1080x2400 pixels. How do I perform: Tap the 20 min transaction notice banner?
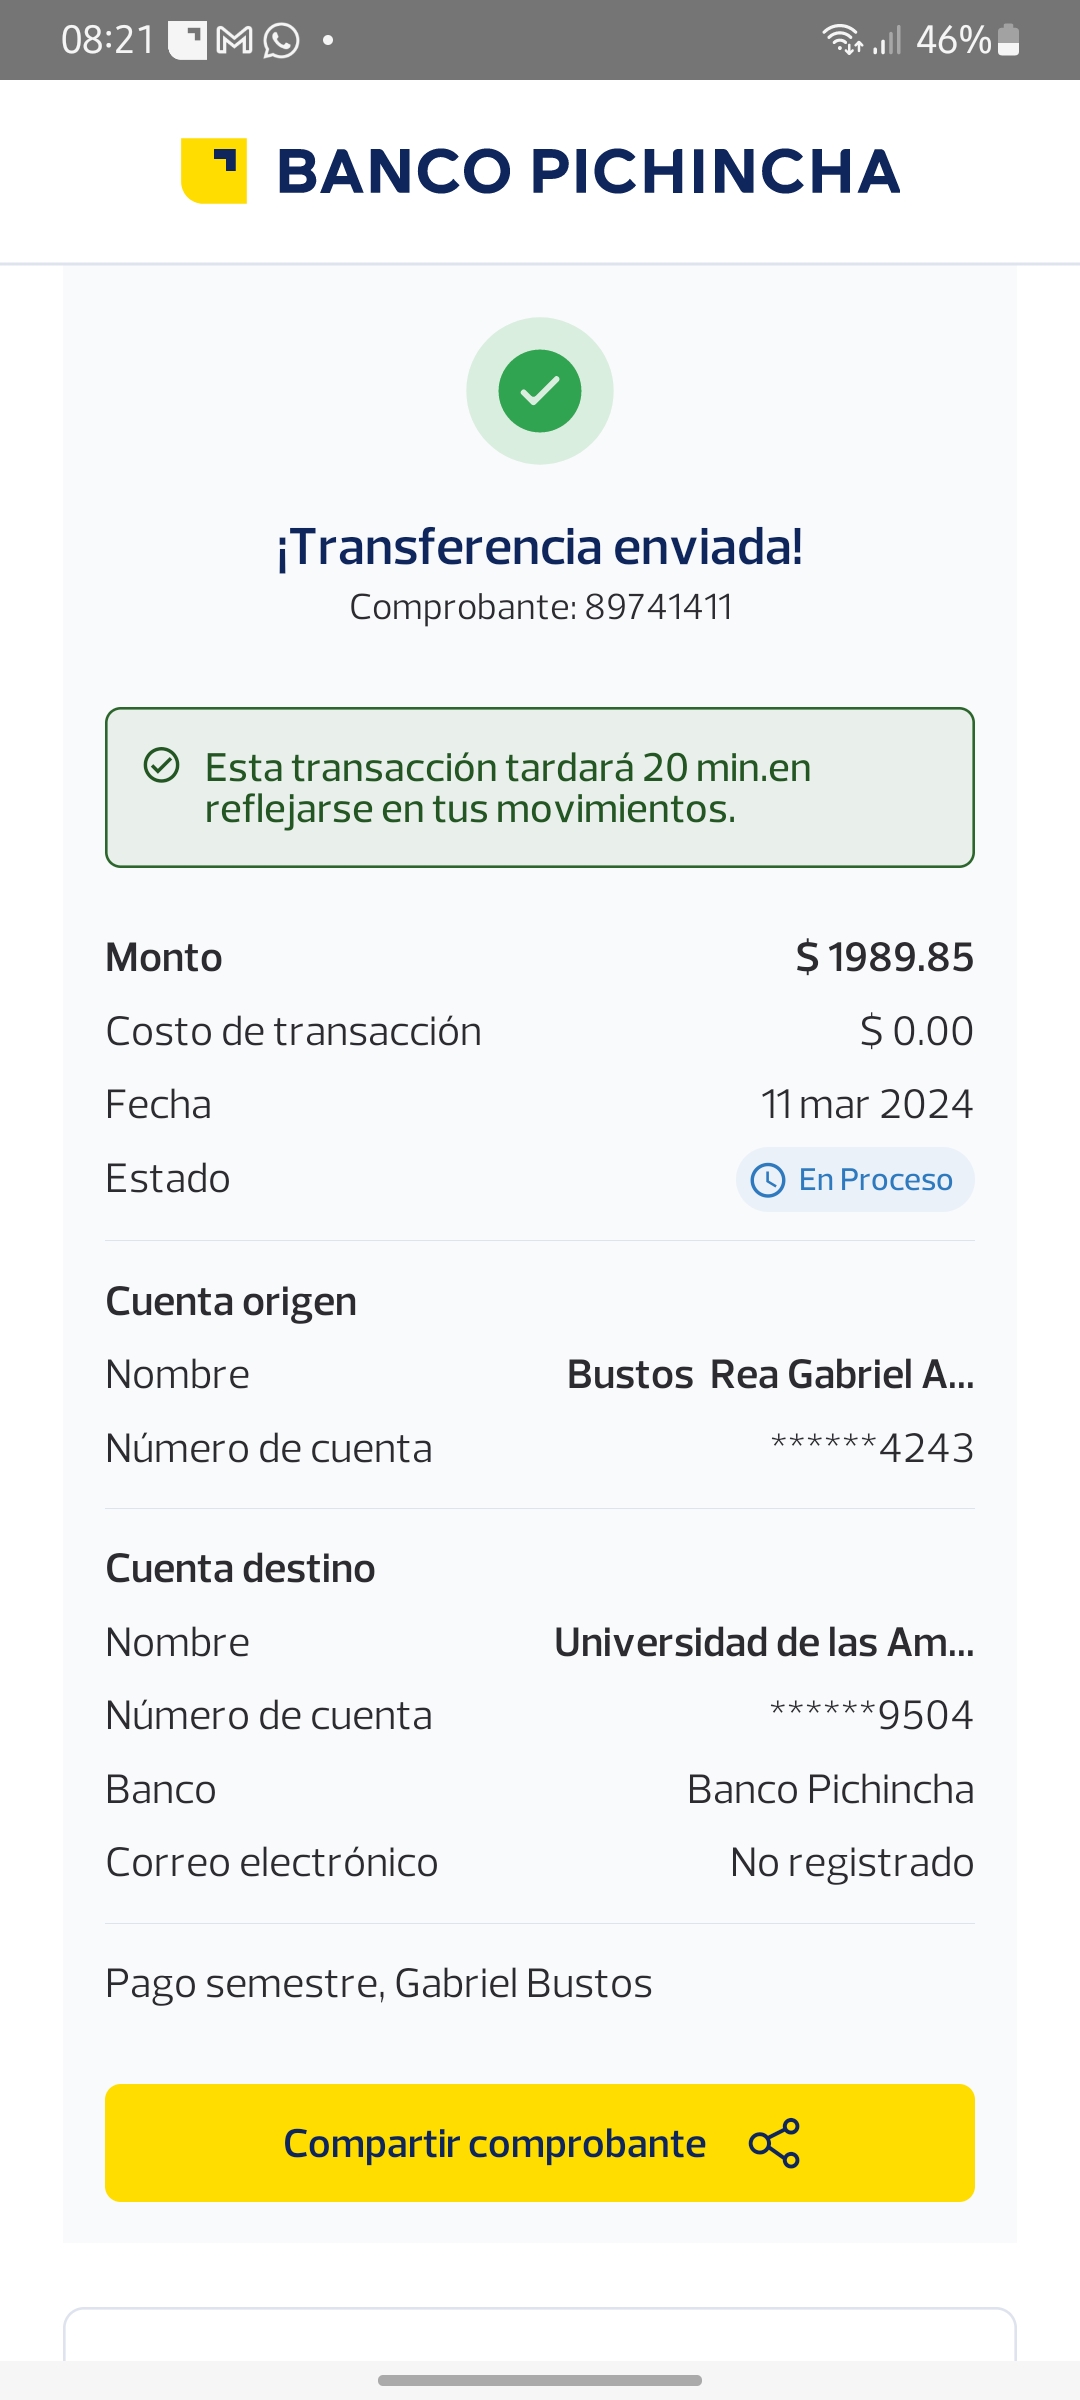pos(540,788)
